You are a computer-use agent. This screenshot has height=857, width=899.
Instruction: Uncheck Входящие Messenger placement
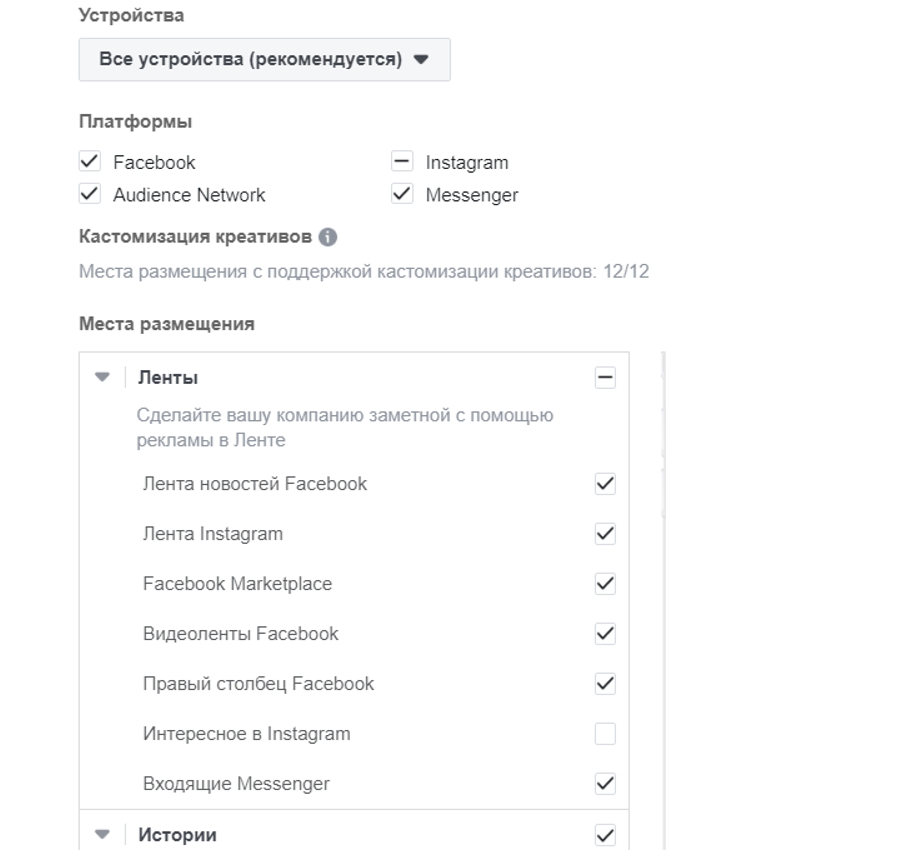coord(605,784)
